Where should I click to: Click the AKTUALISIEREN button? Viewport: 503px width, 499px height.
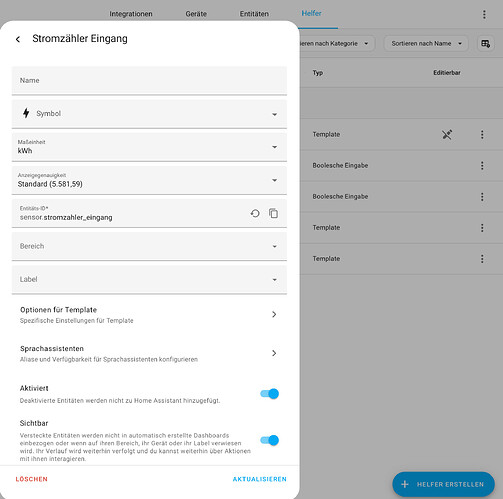(260, 479)
